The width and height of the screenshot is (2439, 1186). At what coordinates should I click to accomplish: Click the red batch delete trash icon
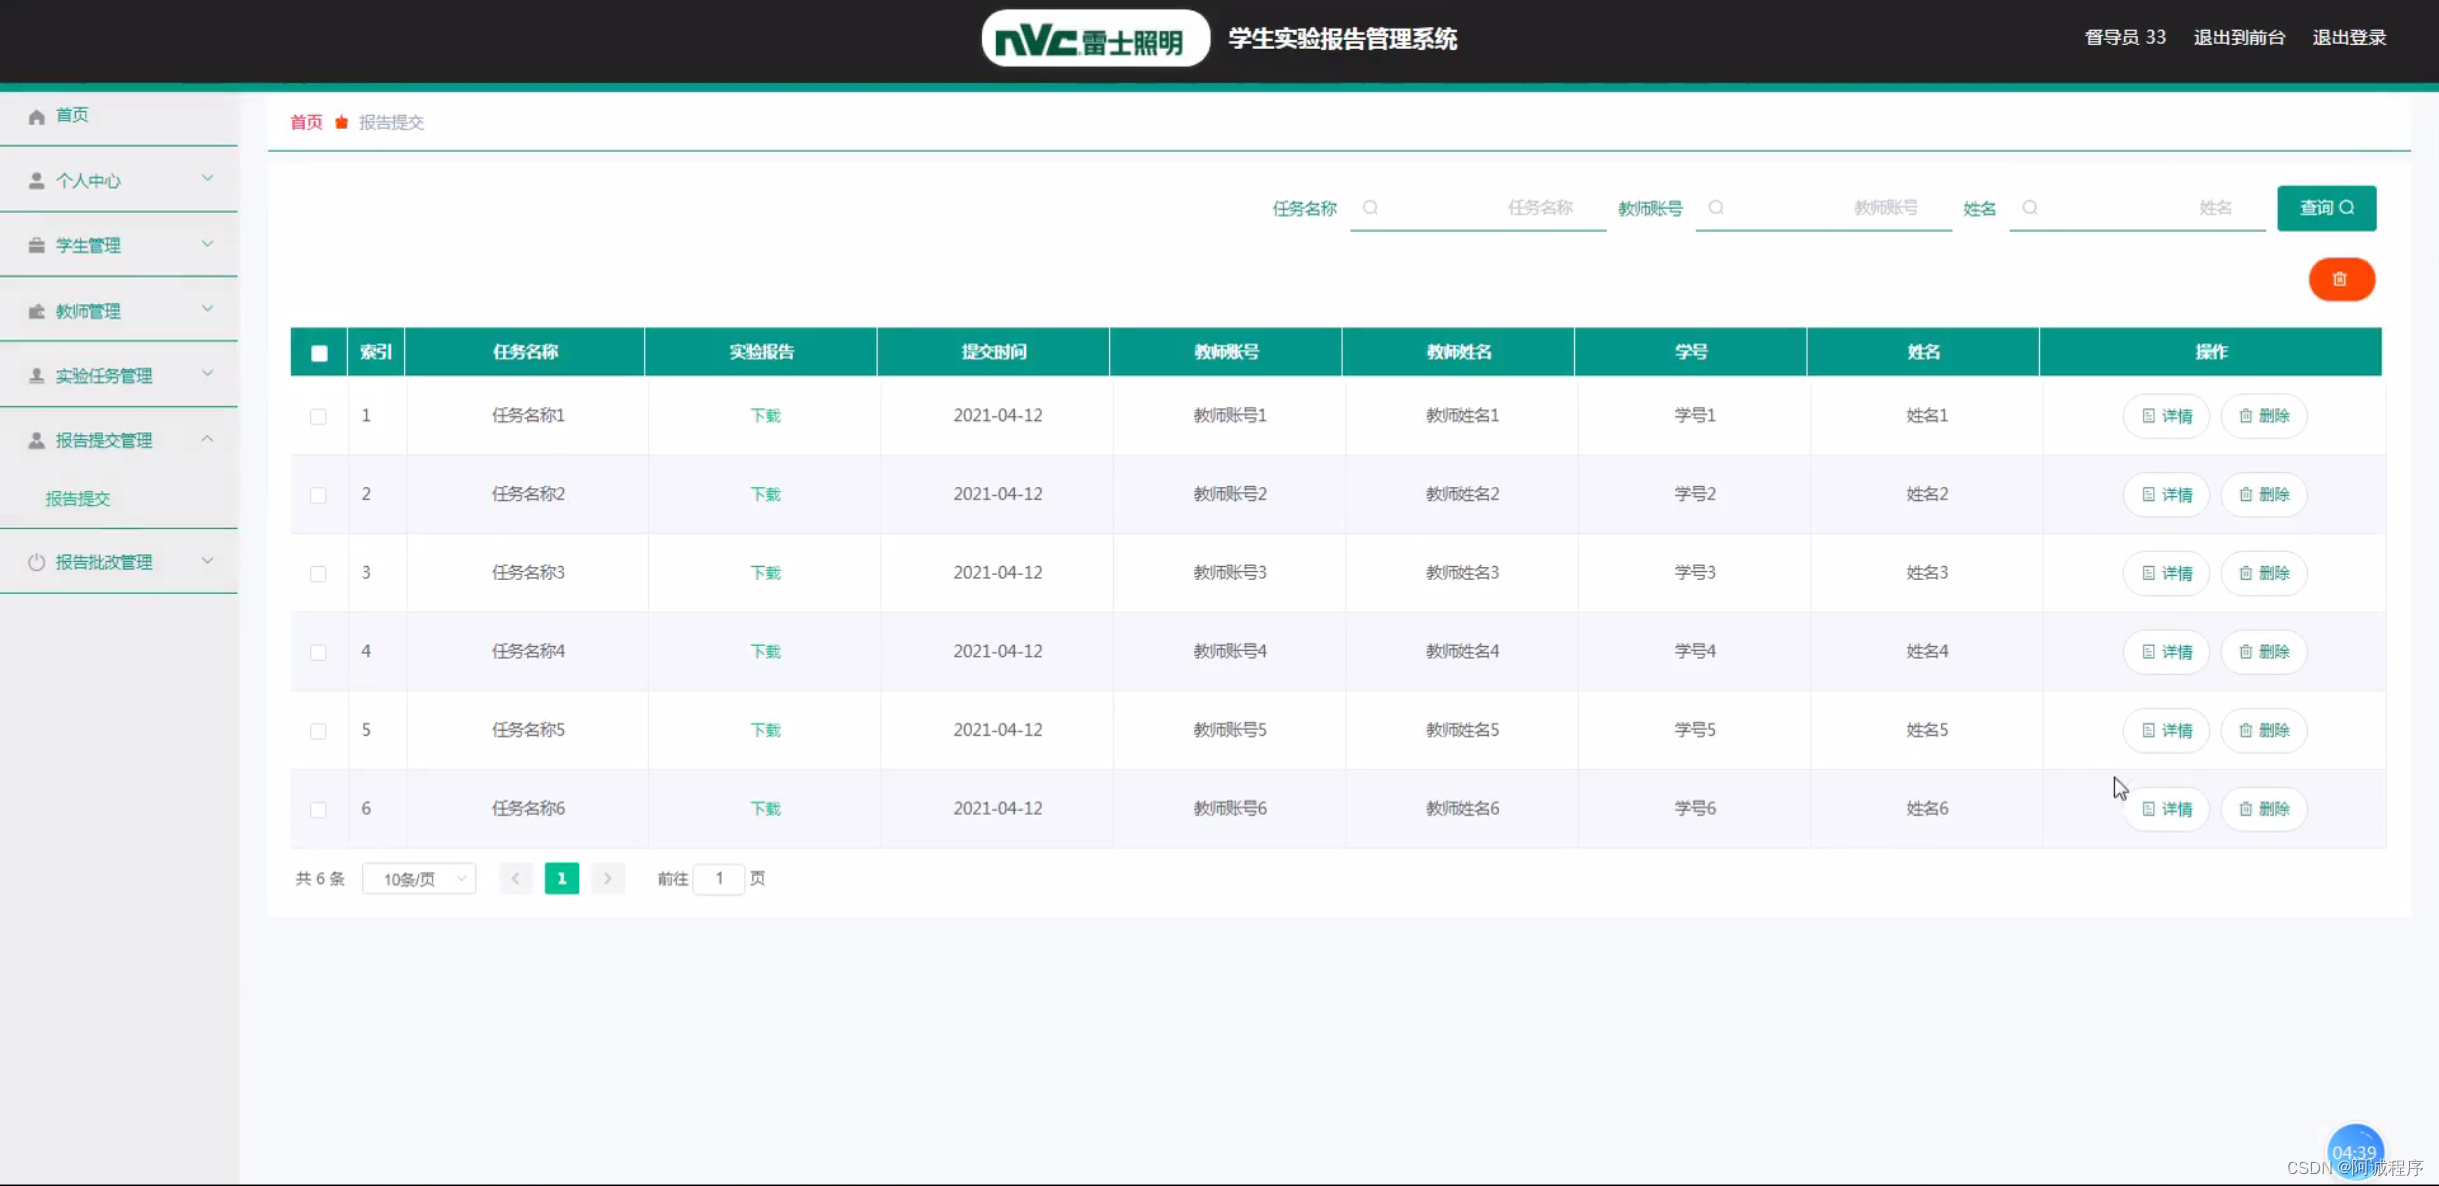tap(2341, 279)
